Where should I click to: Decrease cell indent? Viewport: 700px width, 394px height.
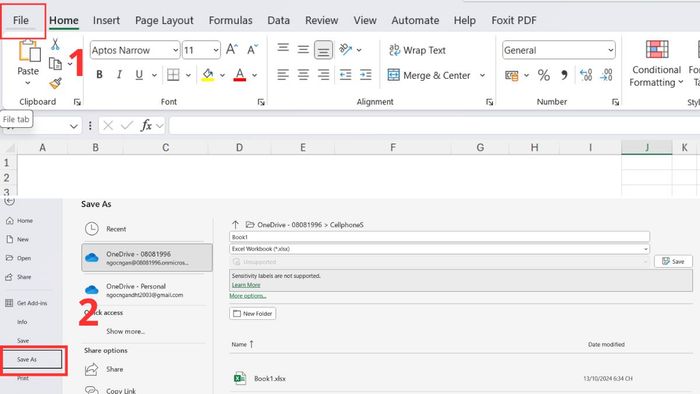tap(346, 75)
